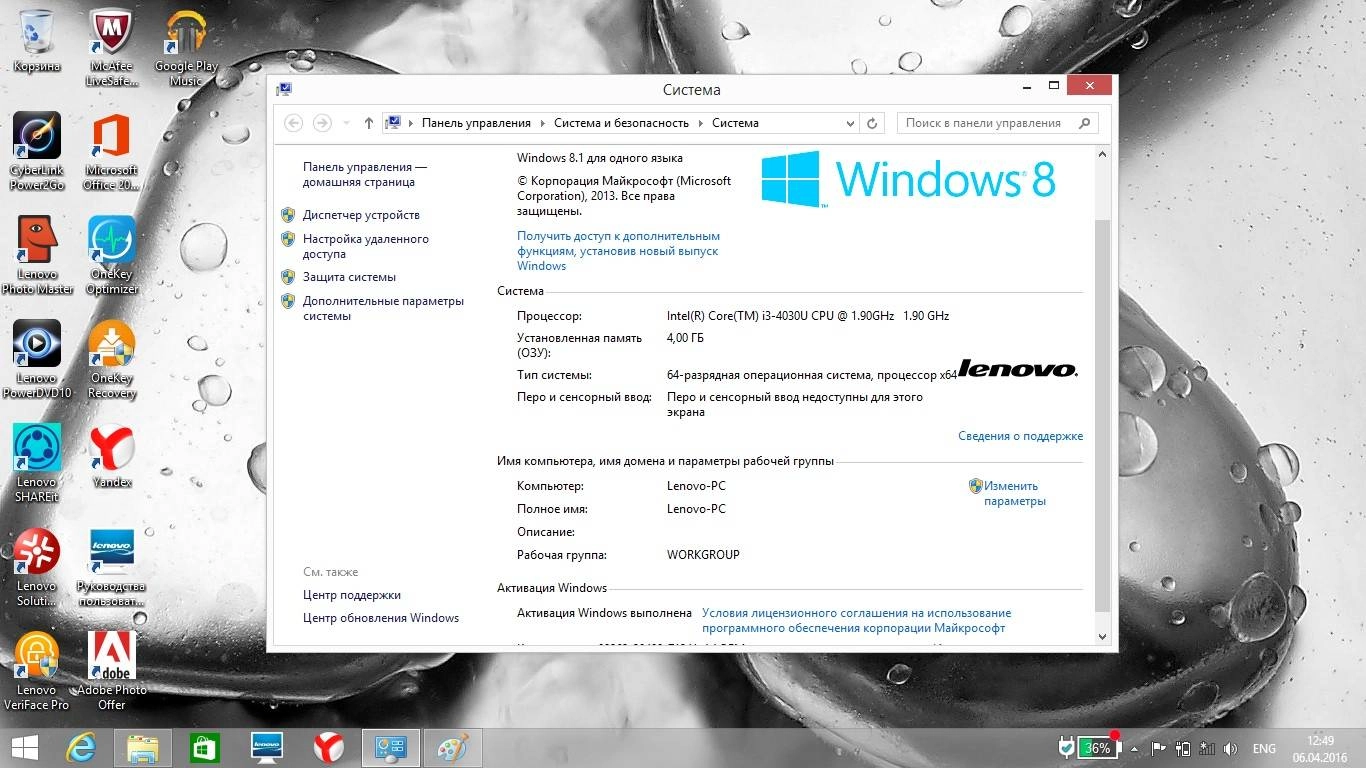Open Microsoft license terms link
Image resolution: width=1366 pixels, height=768 pixels.
(x=856, y=621)
